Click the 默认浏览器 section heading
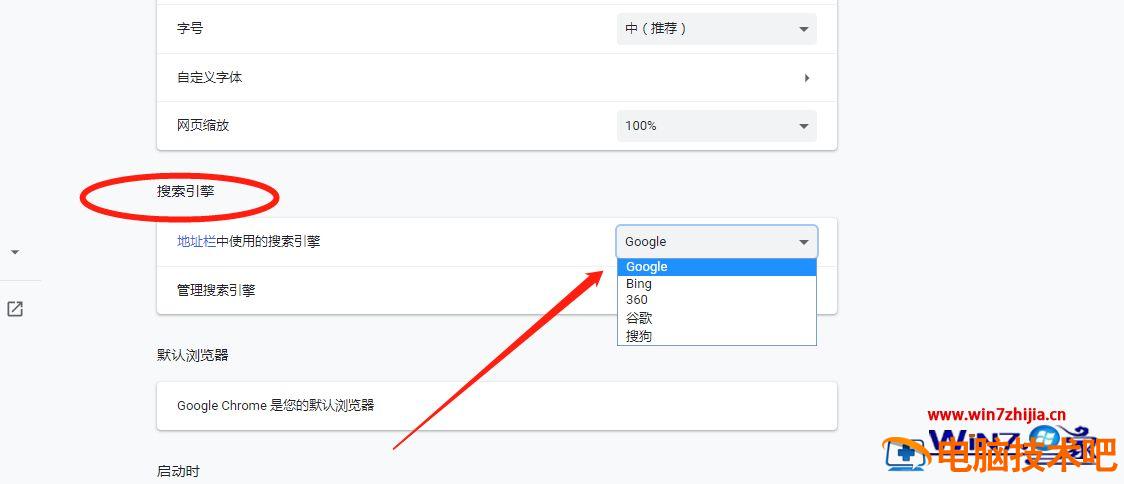 click(193, 355)
